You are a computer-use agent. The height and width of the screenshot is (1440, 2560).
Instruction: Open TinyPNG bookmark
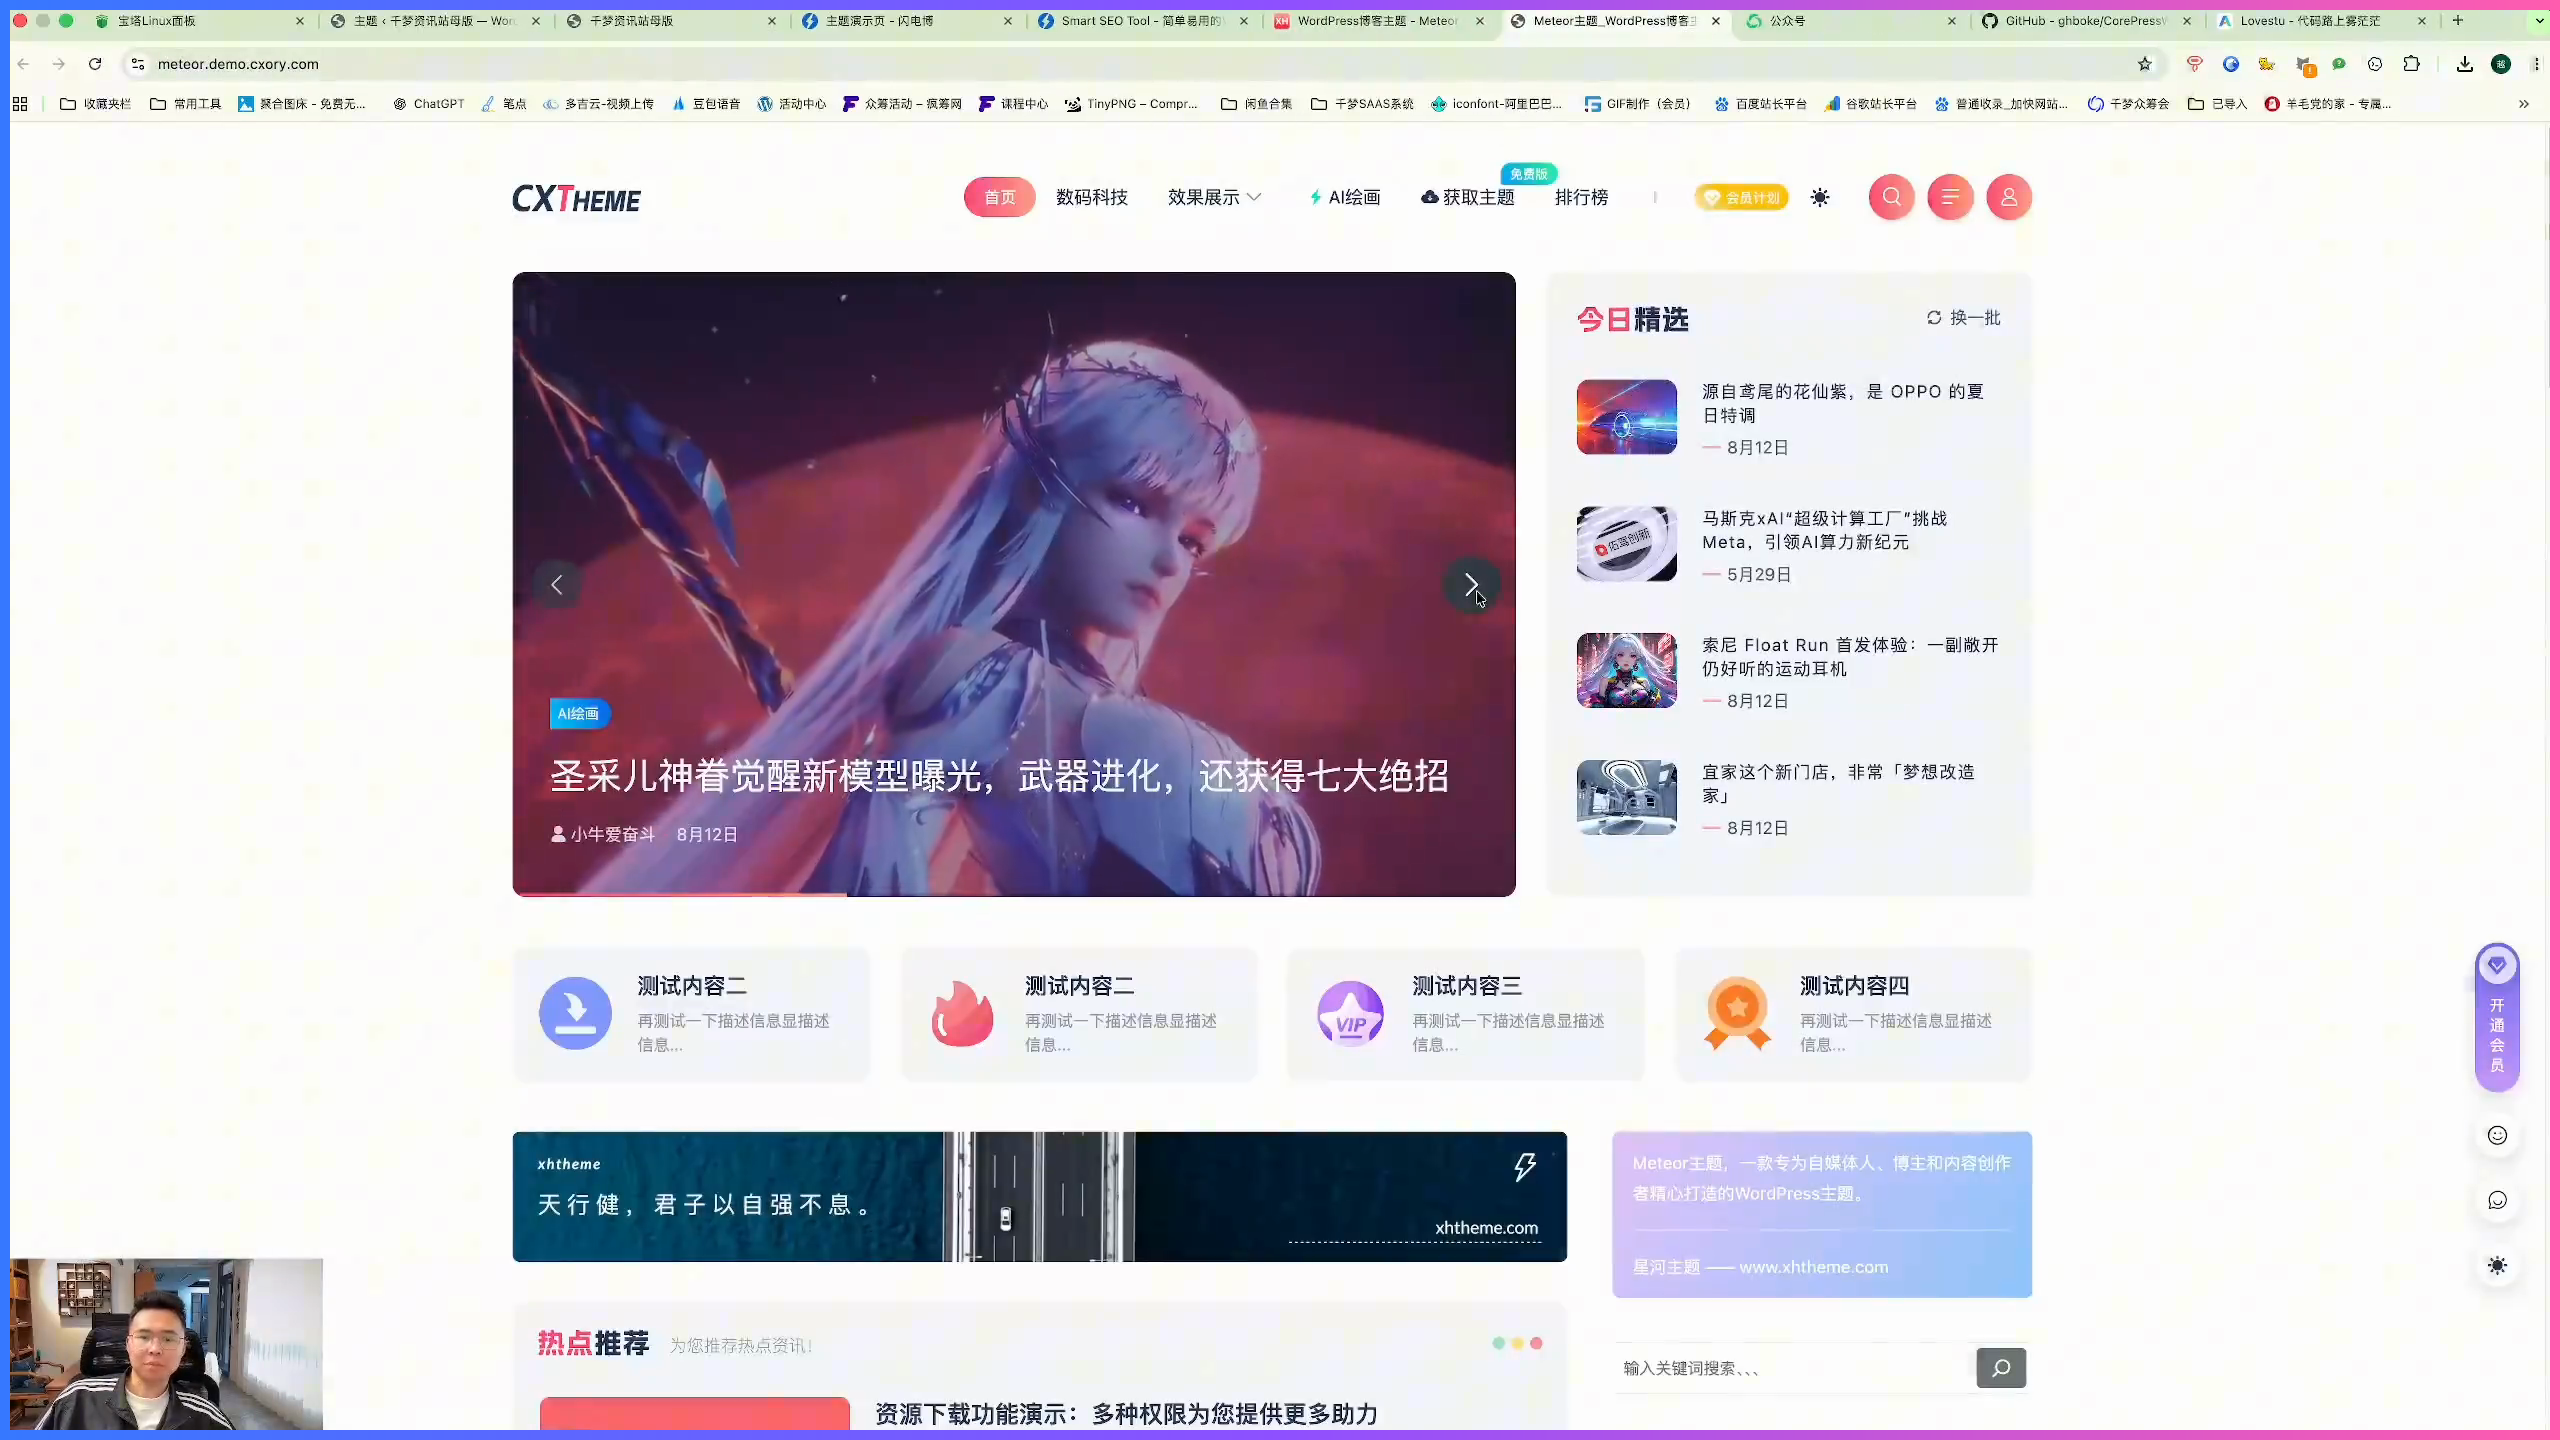coord(1131,104)
